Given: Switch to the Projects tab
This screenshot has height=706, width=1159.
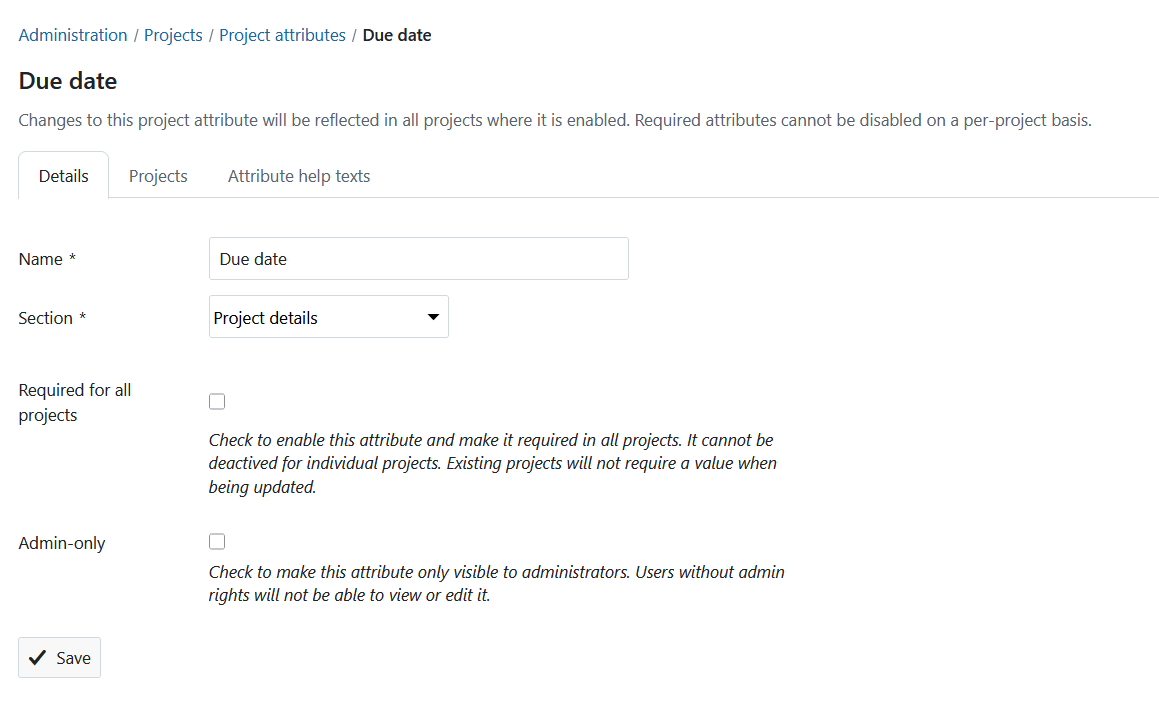Looking at the screenshot, I should coord(157,175).
